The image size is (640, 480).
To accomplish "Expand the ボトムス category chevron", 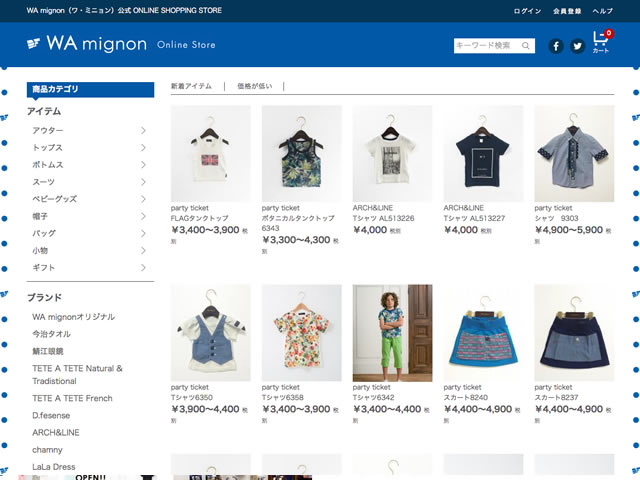I will (143, 164).
